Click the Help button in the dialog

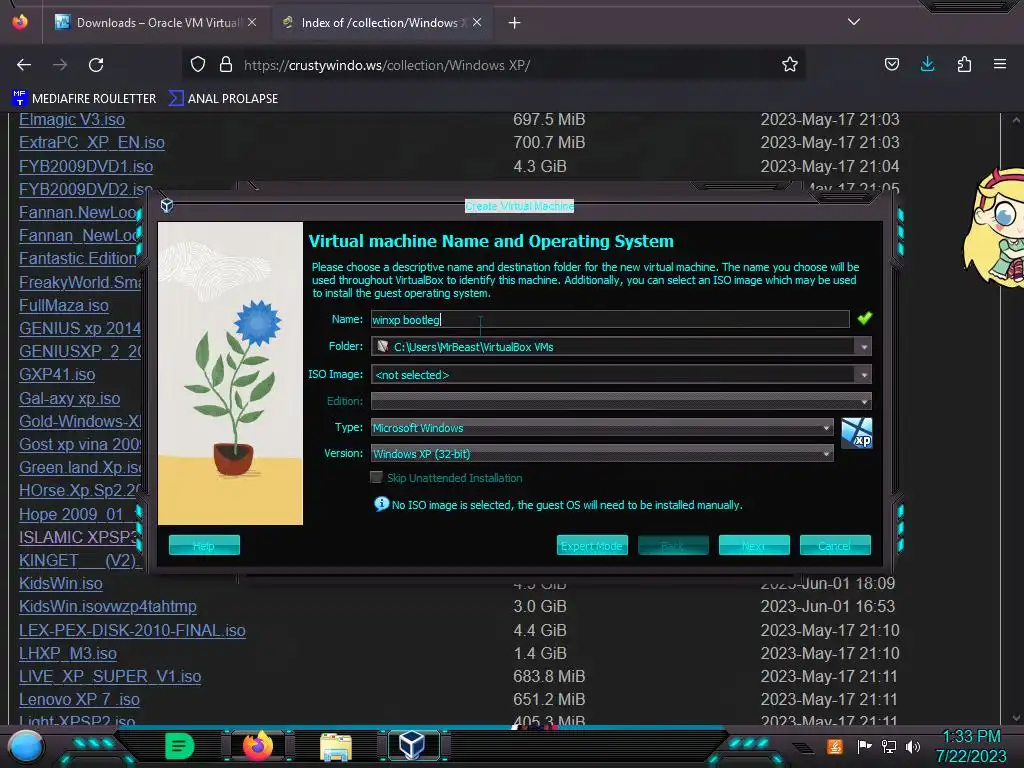(x=204, y=545)
